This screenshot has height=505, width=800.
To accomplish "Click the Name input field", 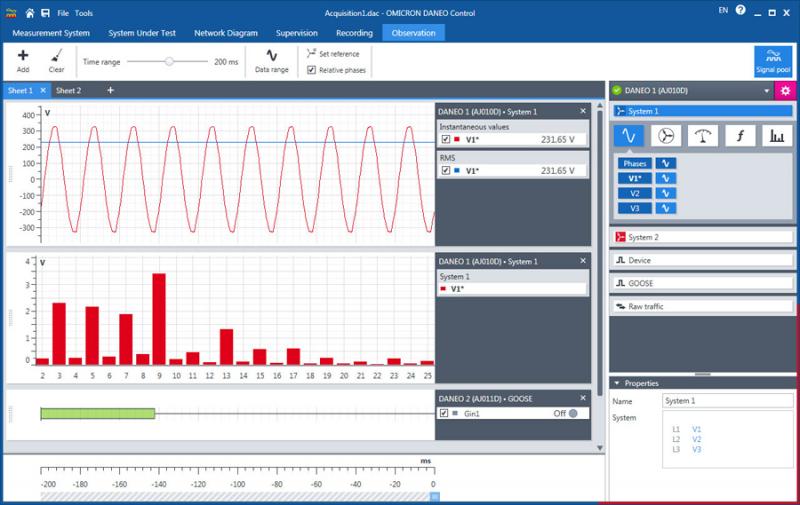I will point(728,401).
